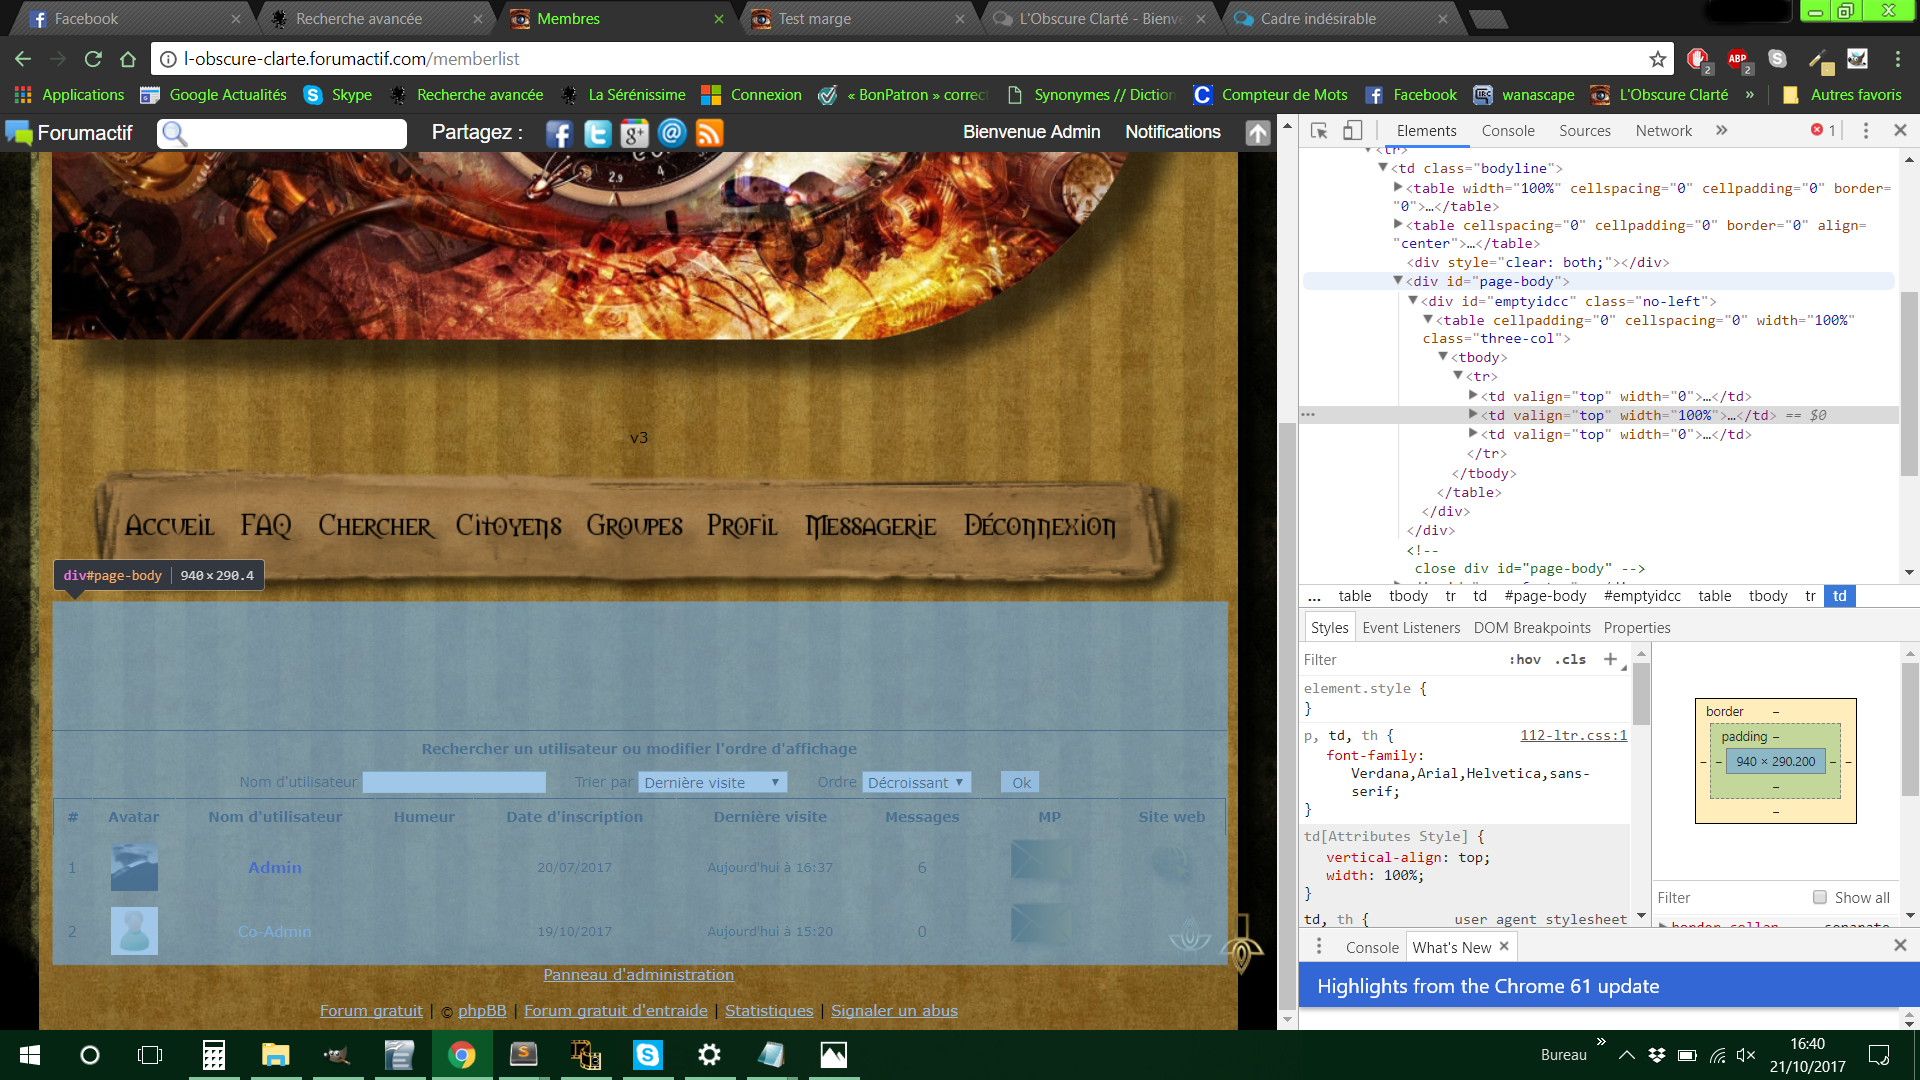Click the Panneau d'administration link

click(x=638, y=975)
